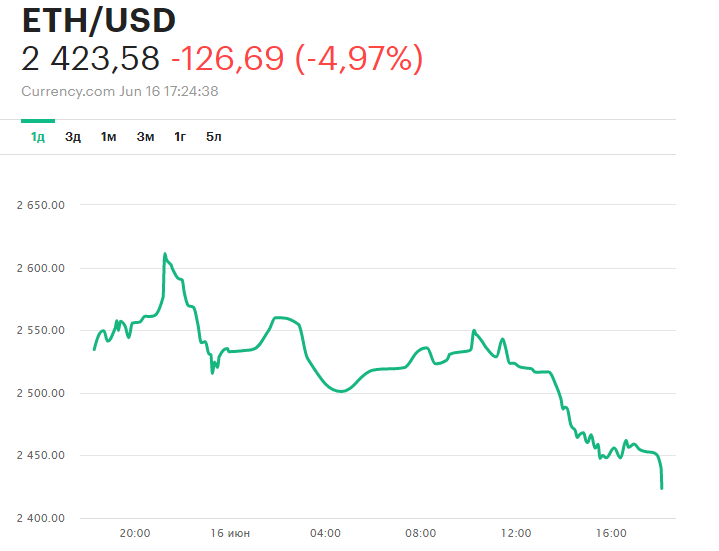Click the 2 400.00 y-axis label
This screenshot has height=551, width=719.
point(41,518)
